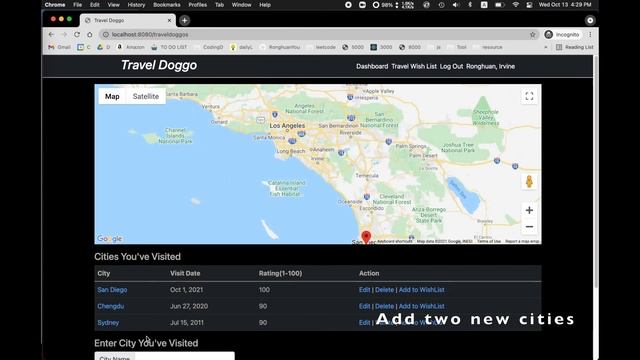640x360 pixels.
Task: Open the Bluetooth menu bar icon
Action: (x=470, y=5)
